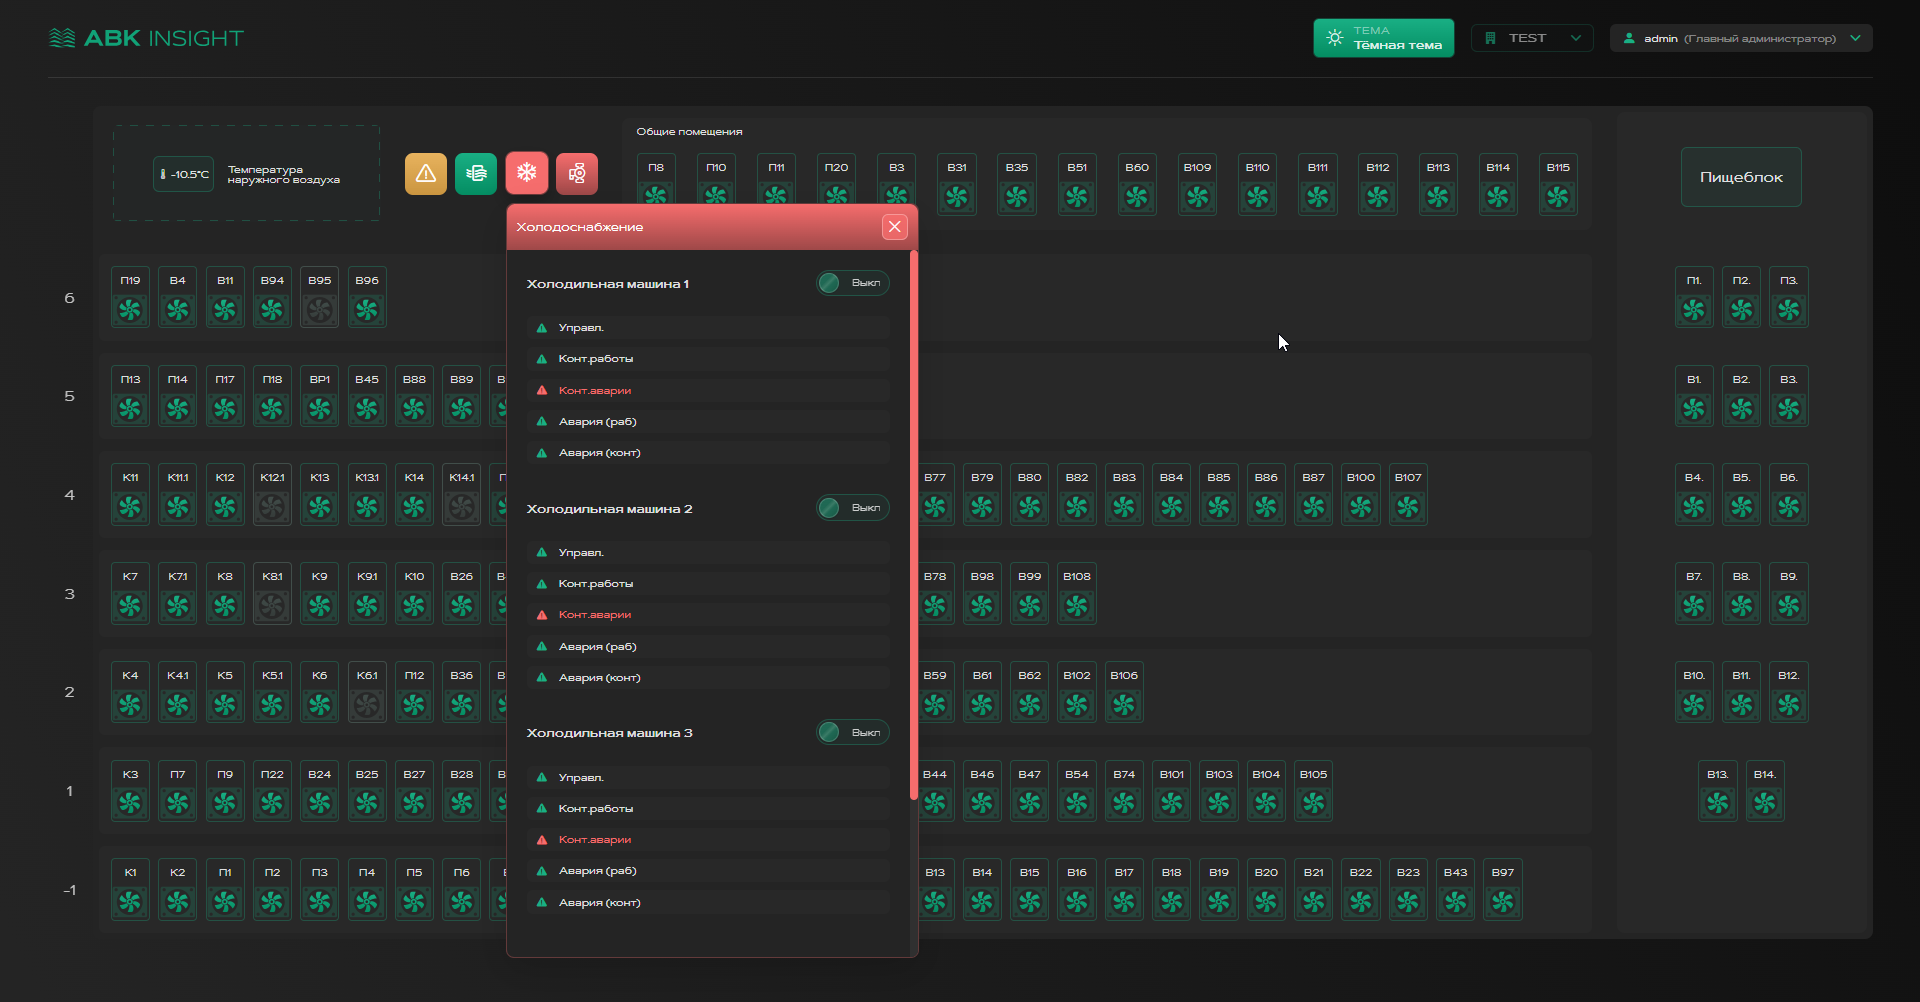Open the red pump icon

[577, 174]
